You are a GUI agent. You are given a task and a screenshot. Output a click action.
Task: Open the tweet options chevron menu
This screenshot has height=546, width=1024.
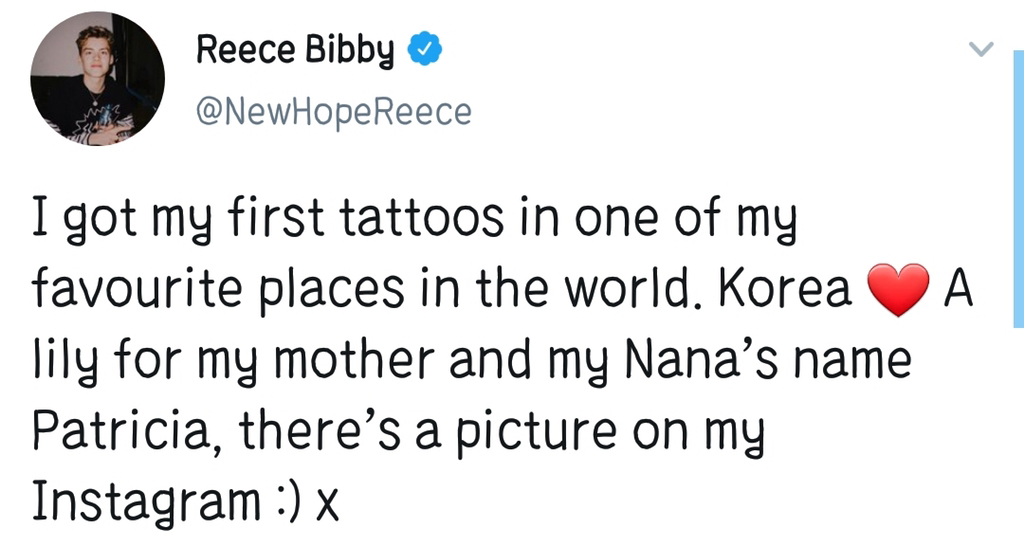tap(983, 49)
